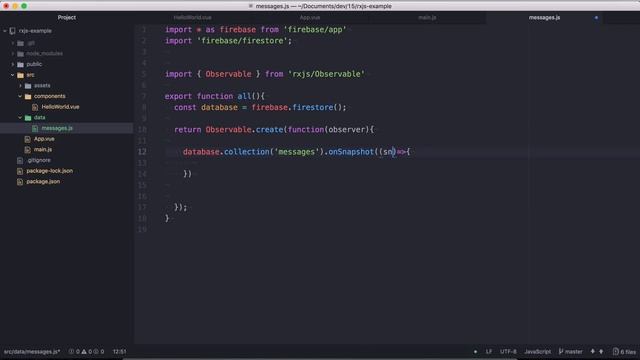Click cursor position 12:51 in status bar
Viewport: 640px width, 360px height.
click(x=120, y=352)
